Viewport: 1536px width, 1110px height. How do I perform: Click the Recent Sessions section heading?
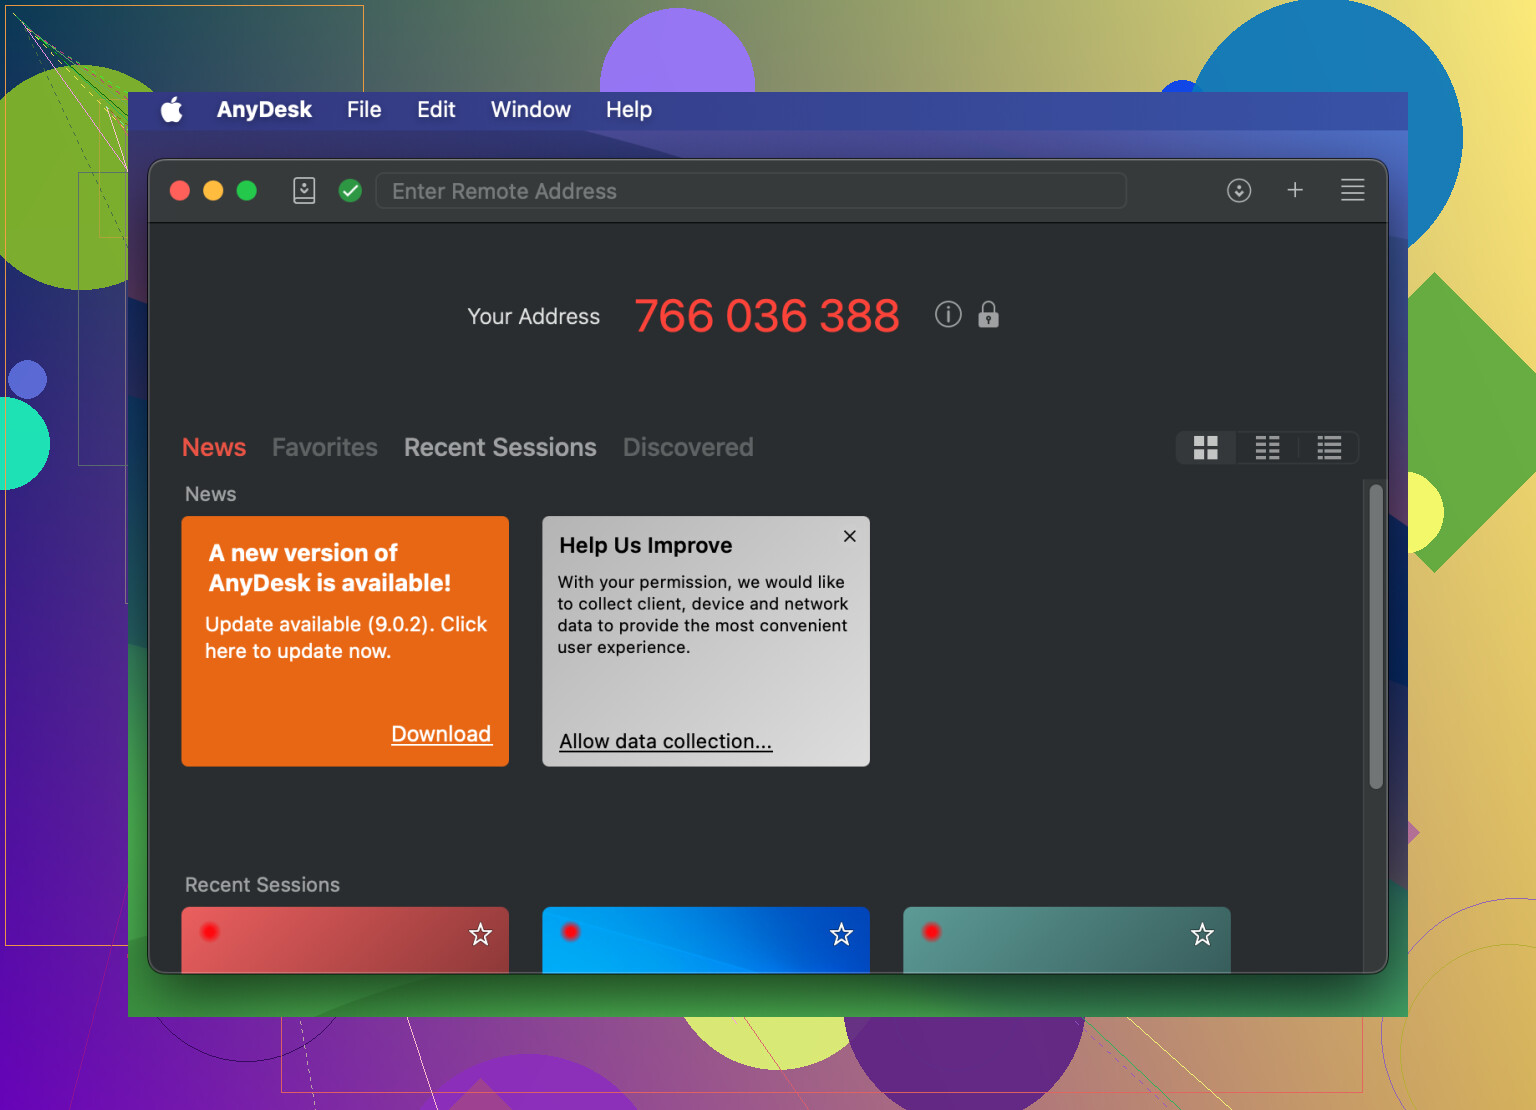tap(262, 885)
